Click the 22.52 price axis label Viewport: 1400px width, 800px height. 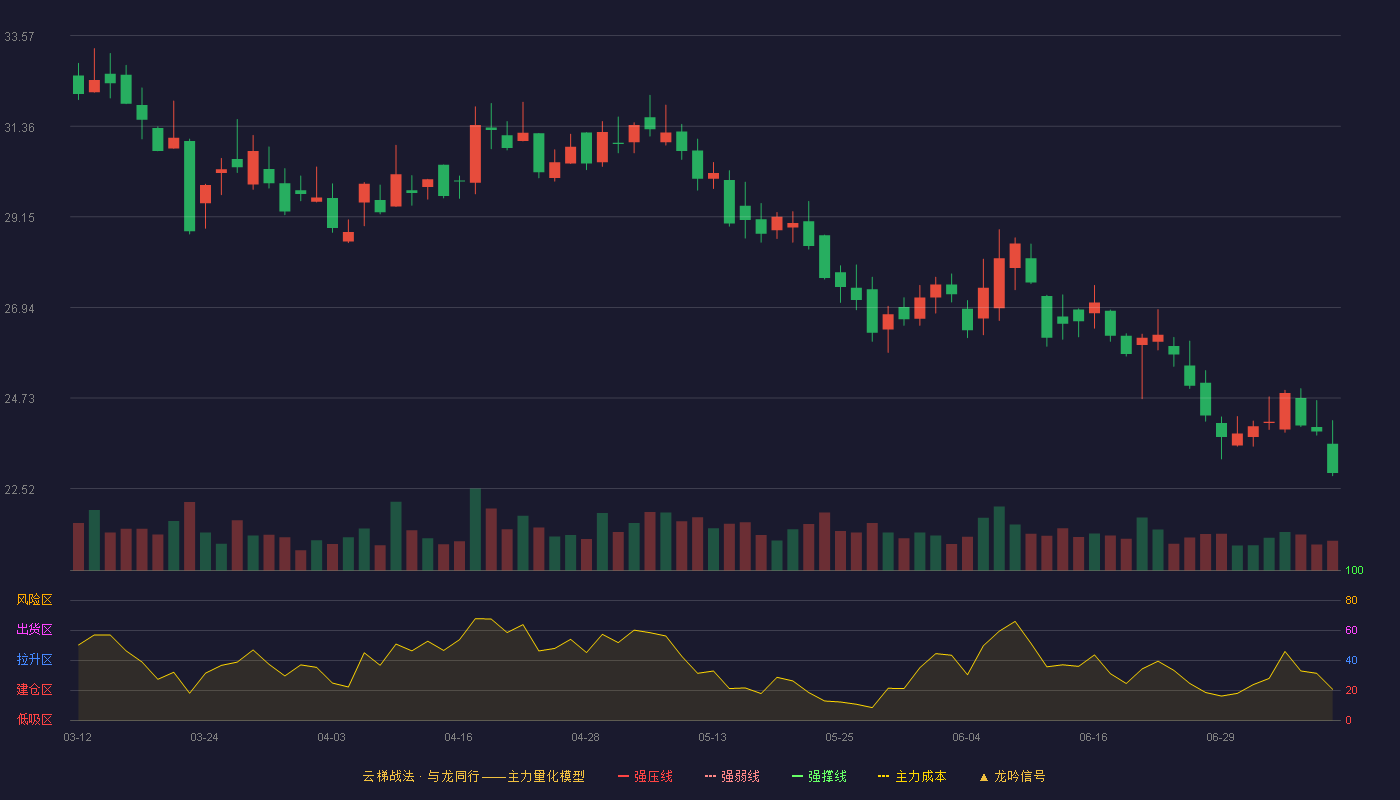[x=19, y=489]
